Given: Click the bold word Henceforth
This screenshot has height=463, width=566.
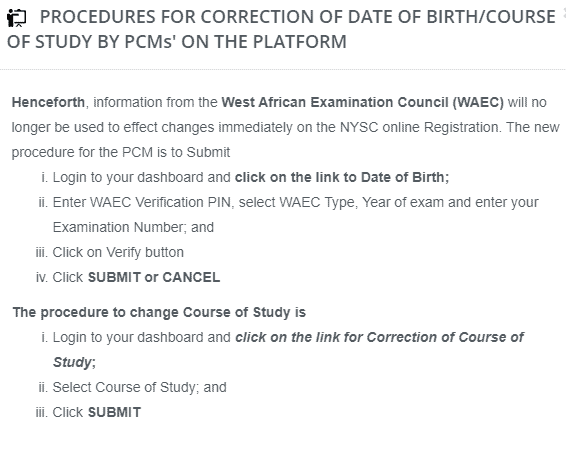Looking at the screenshot, I should coord(48,102).
